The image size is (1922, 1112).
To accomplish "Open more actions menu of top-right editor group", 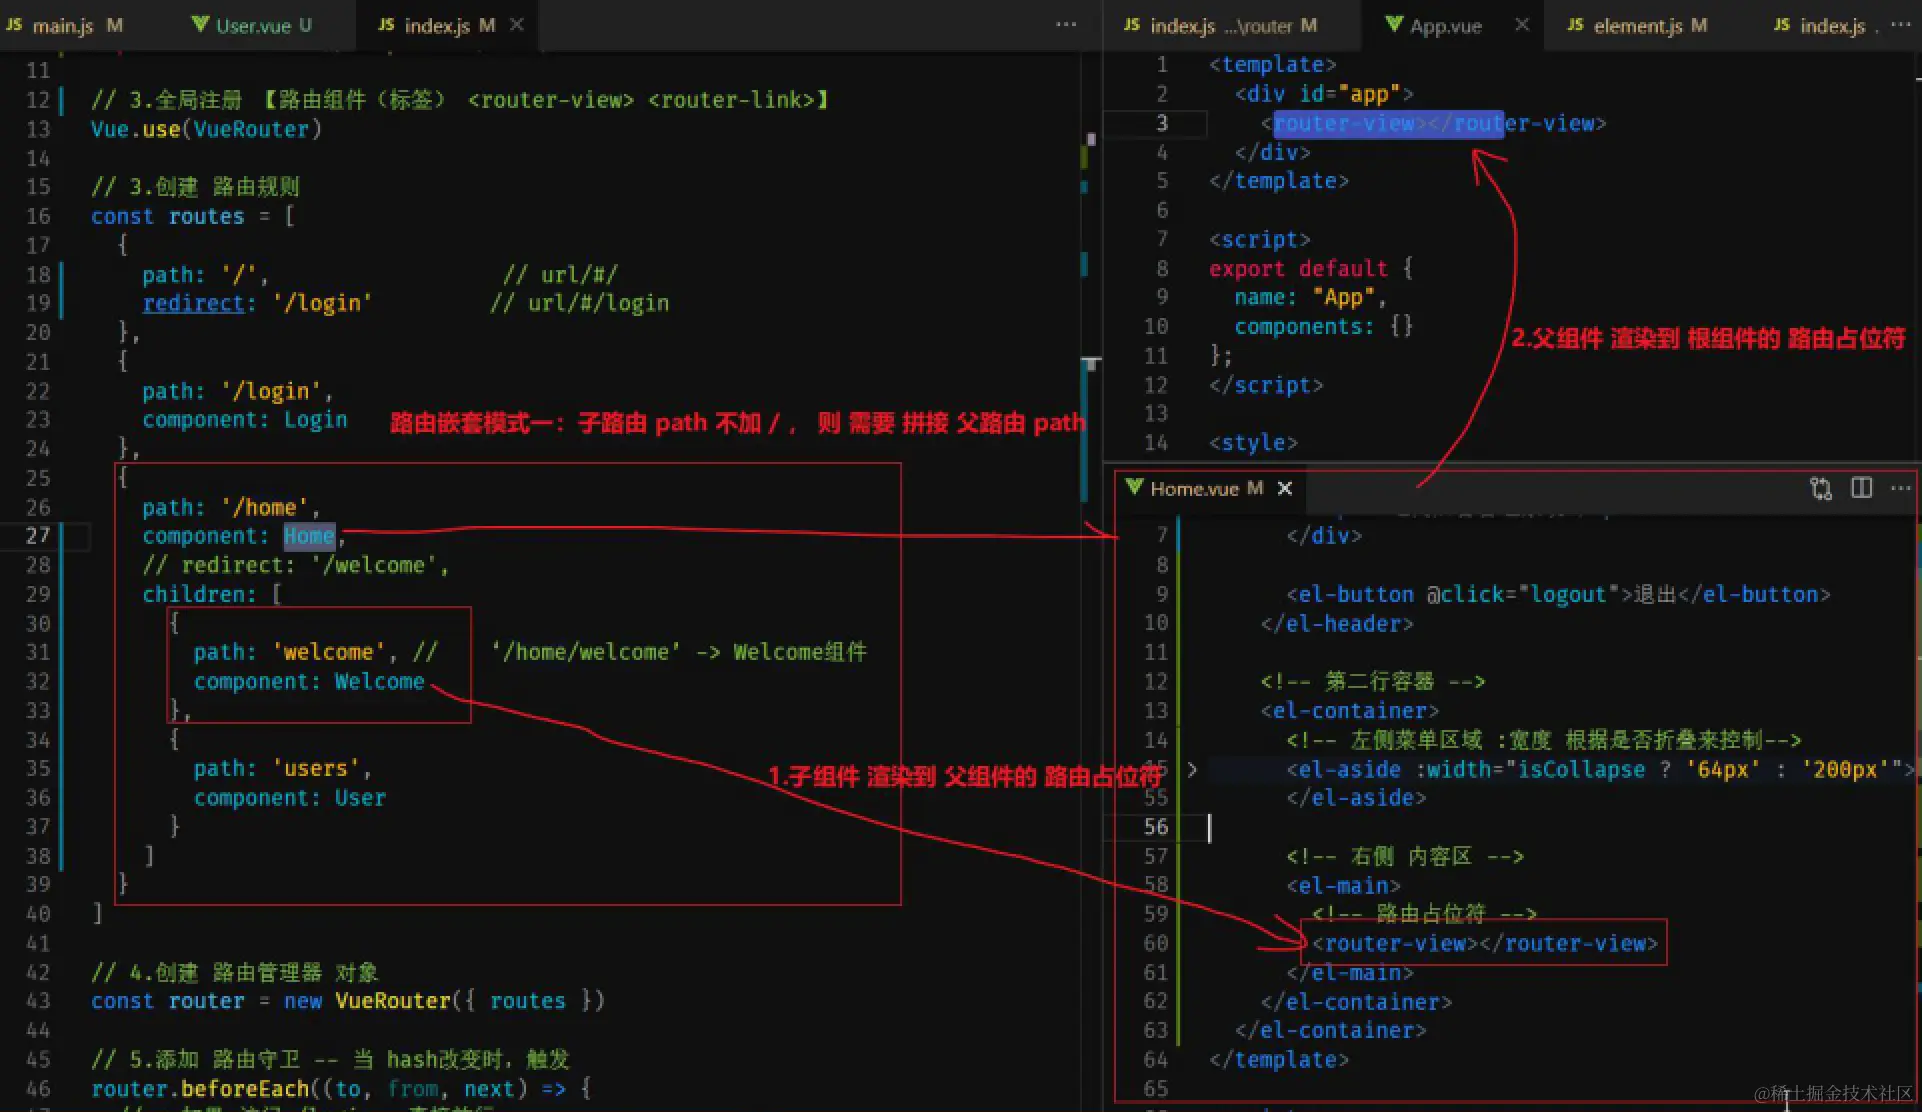I will pyautogui.click(x=1900, y=24).
